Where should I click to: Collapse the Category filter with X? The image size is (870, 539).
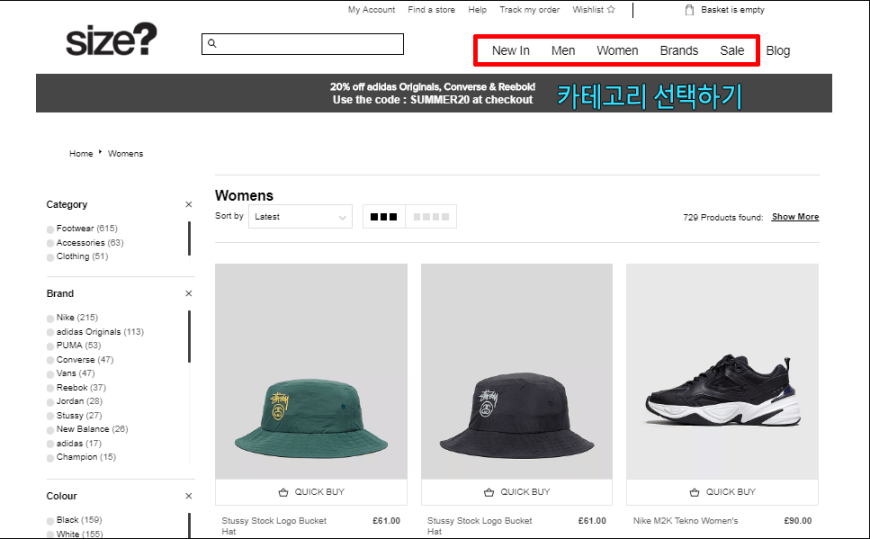(x=189, y=204)
